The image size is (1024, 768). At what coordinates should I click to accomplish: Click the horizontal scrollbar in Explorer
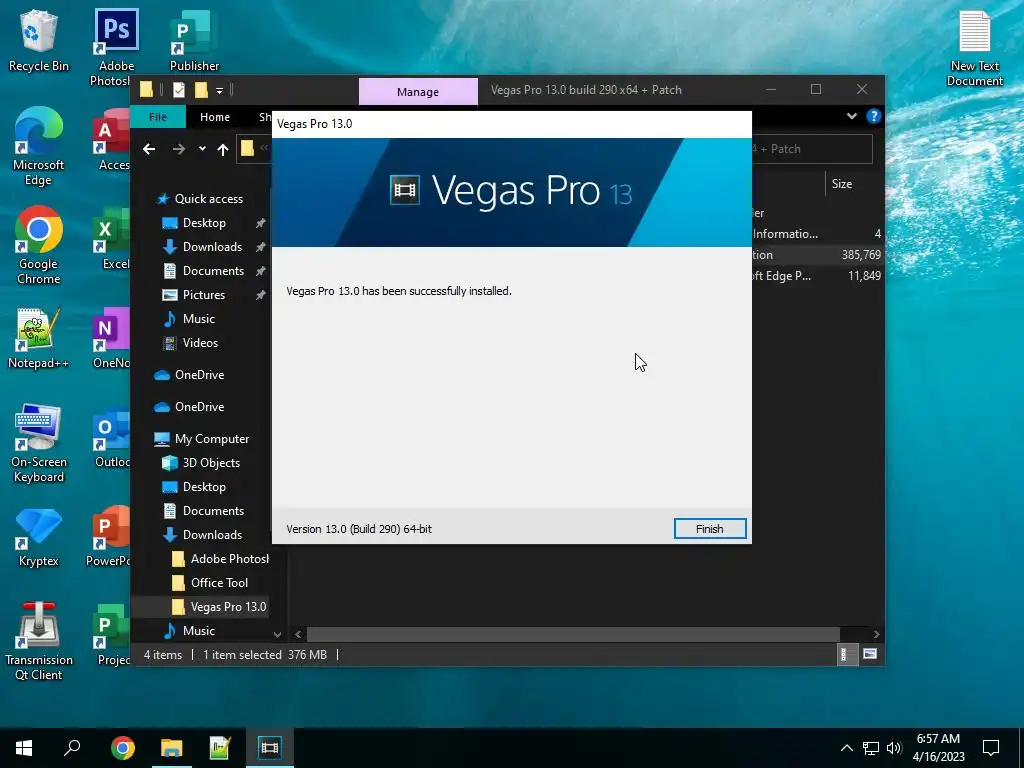pos(573,634)
